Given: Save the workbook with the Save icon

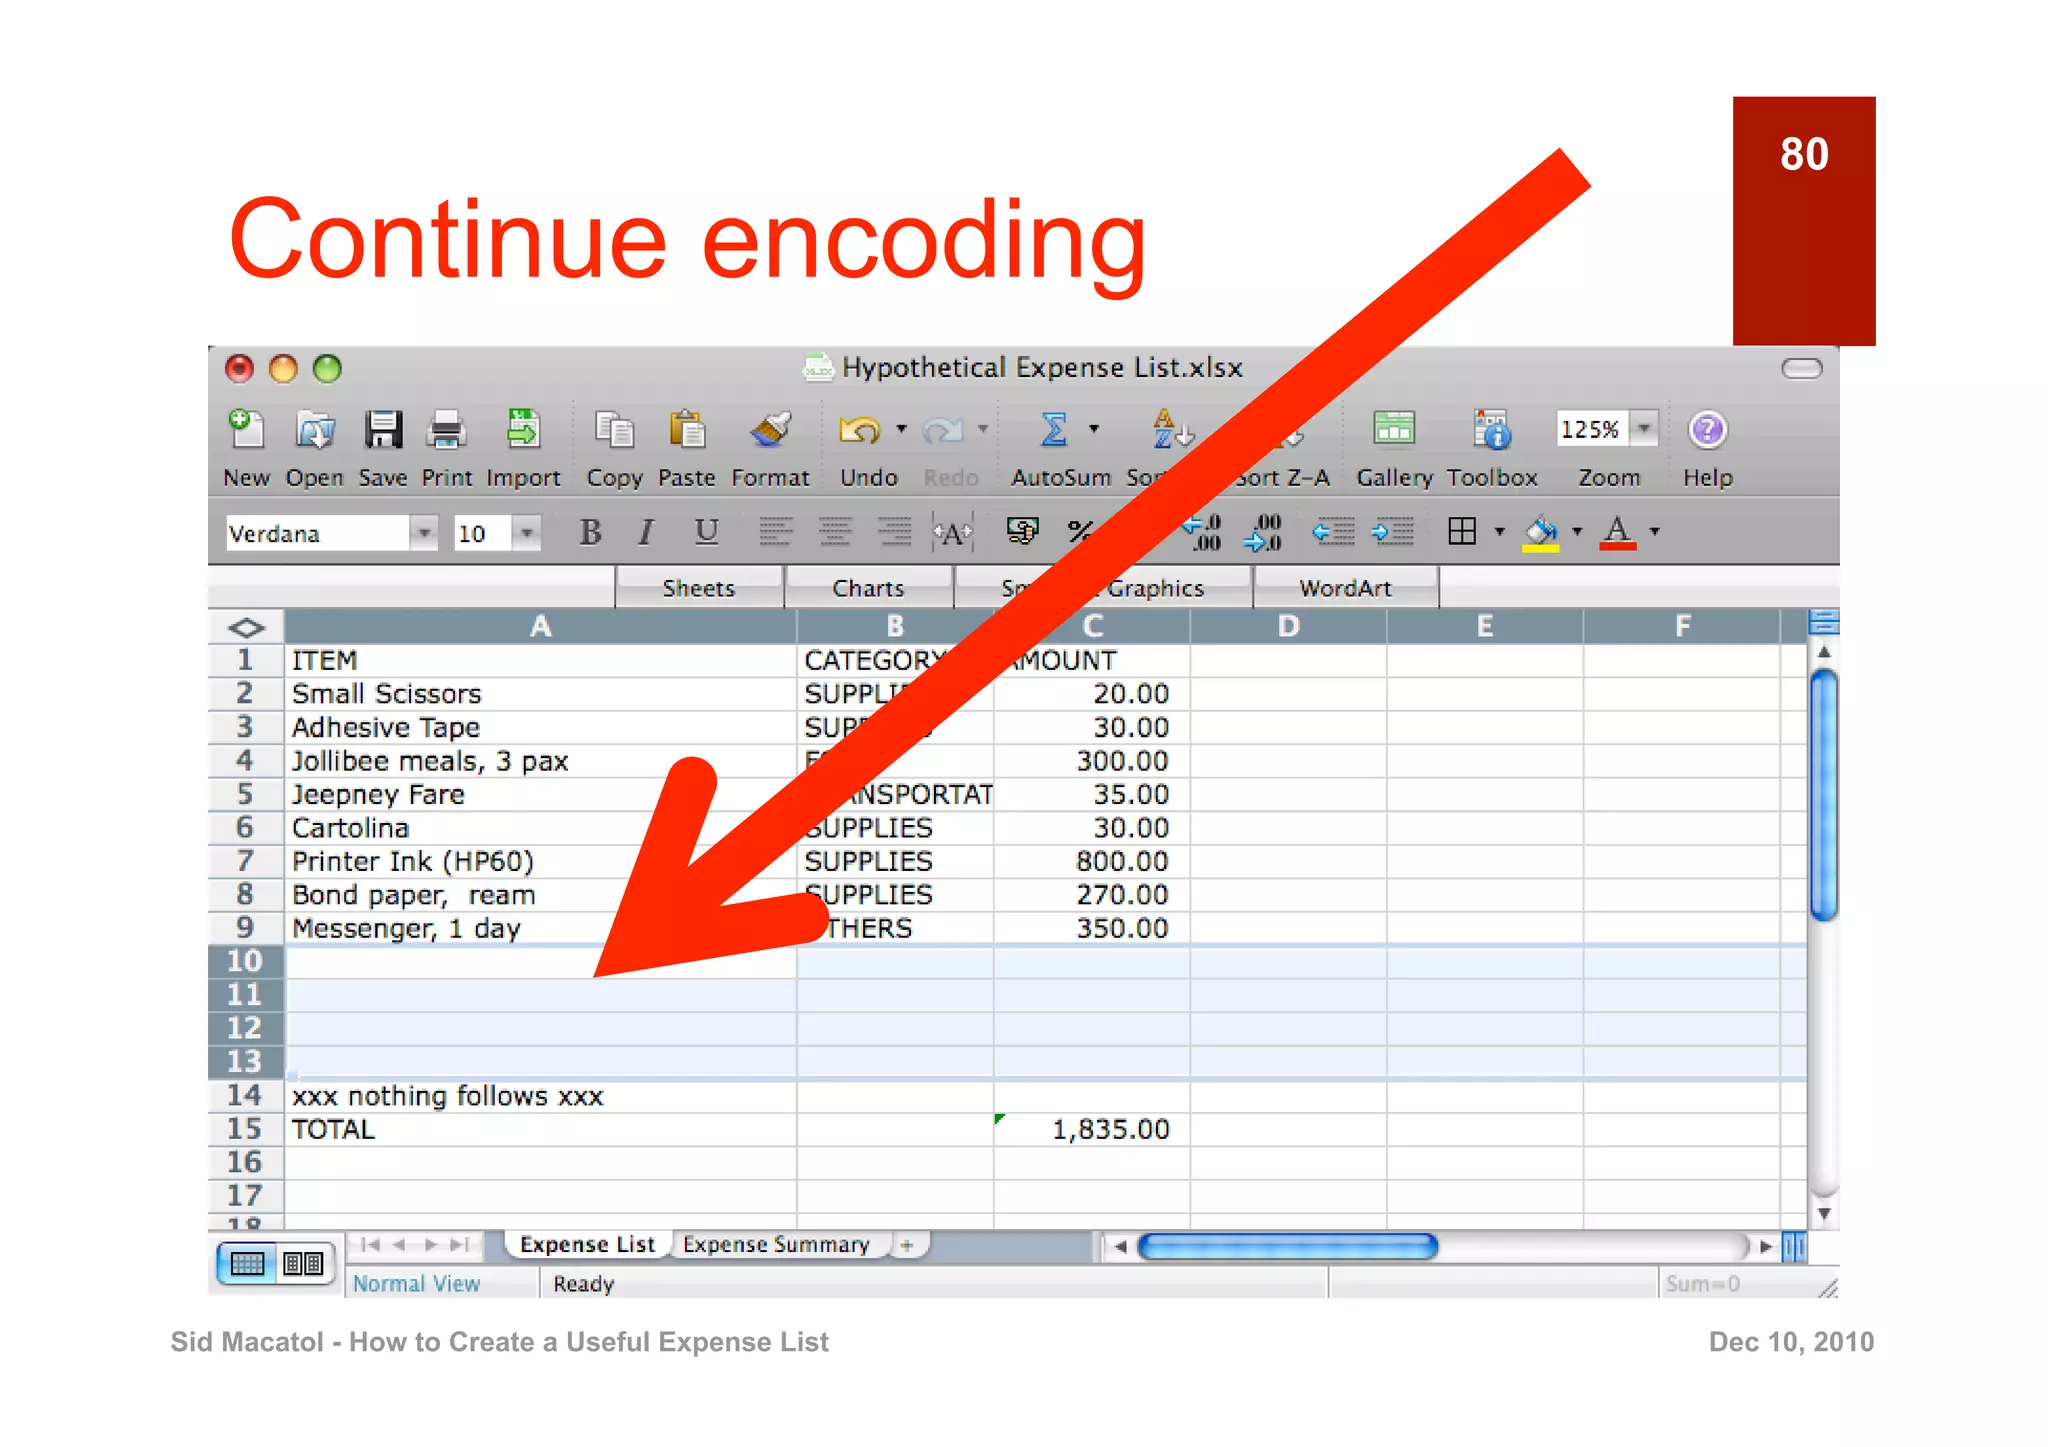Looking at the screenshot, I should (x=383, y=430).
